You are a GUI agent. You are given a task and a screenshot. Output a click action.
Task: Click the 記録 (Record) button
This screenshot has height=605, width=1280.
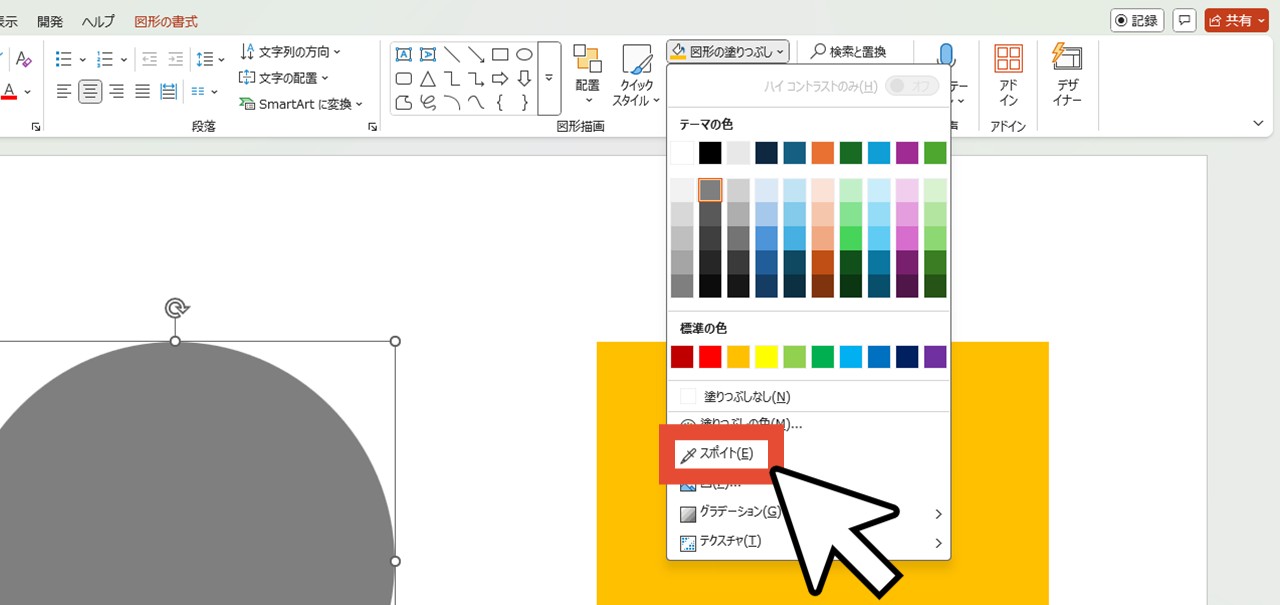coord(1138,20)
